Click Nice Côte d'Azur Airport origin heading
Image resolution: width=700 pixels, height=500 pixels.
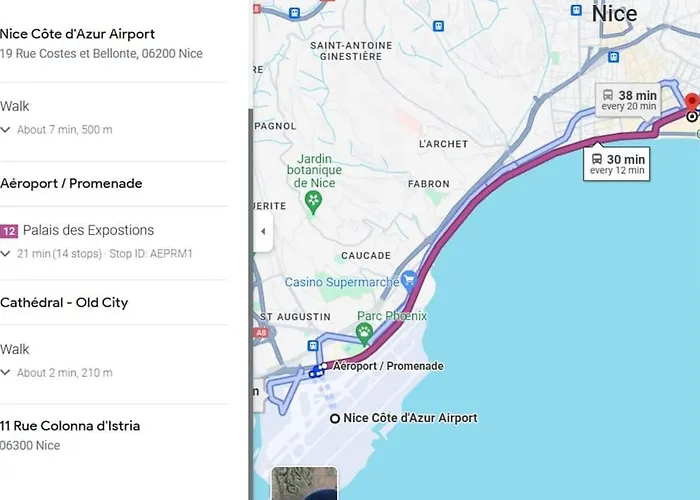[77, 34]
